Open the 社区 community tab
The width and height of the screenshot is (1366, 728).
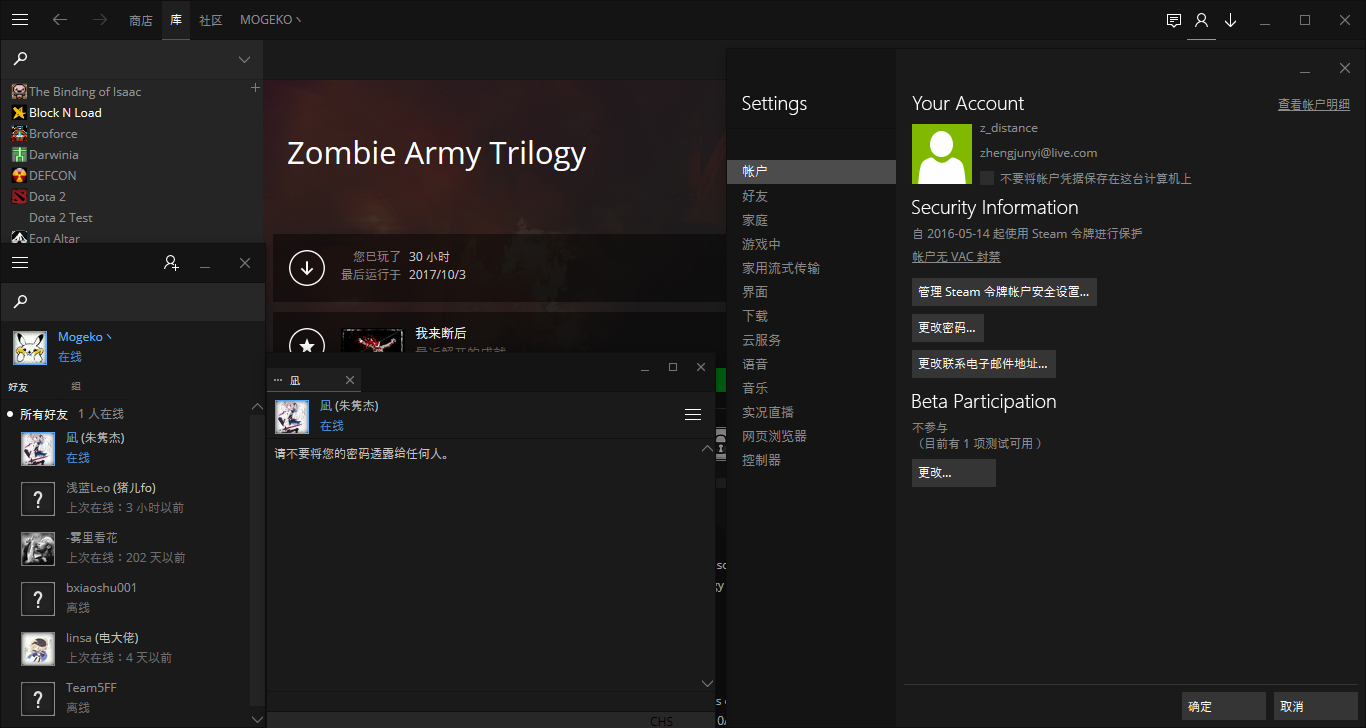(211, 20)
